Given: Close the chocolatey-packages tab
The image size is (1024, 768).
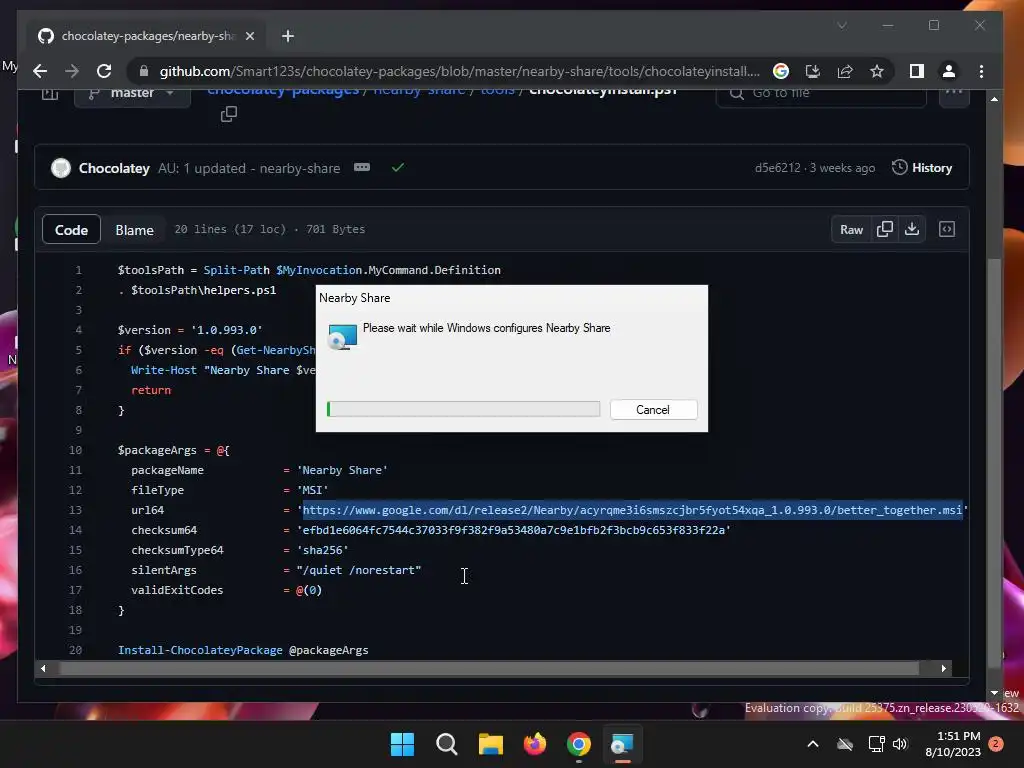Looking at the screenshot, I should (249, 36).
